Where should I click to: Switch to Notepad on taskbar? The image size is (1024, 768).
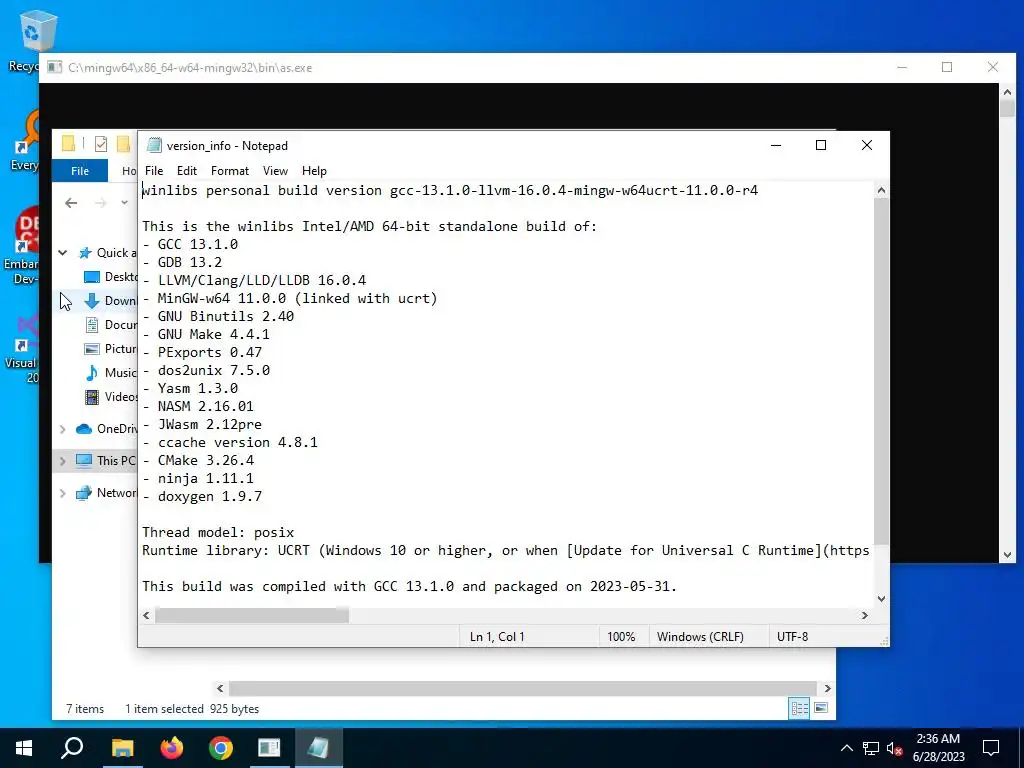(319, 748)
